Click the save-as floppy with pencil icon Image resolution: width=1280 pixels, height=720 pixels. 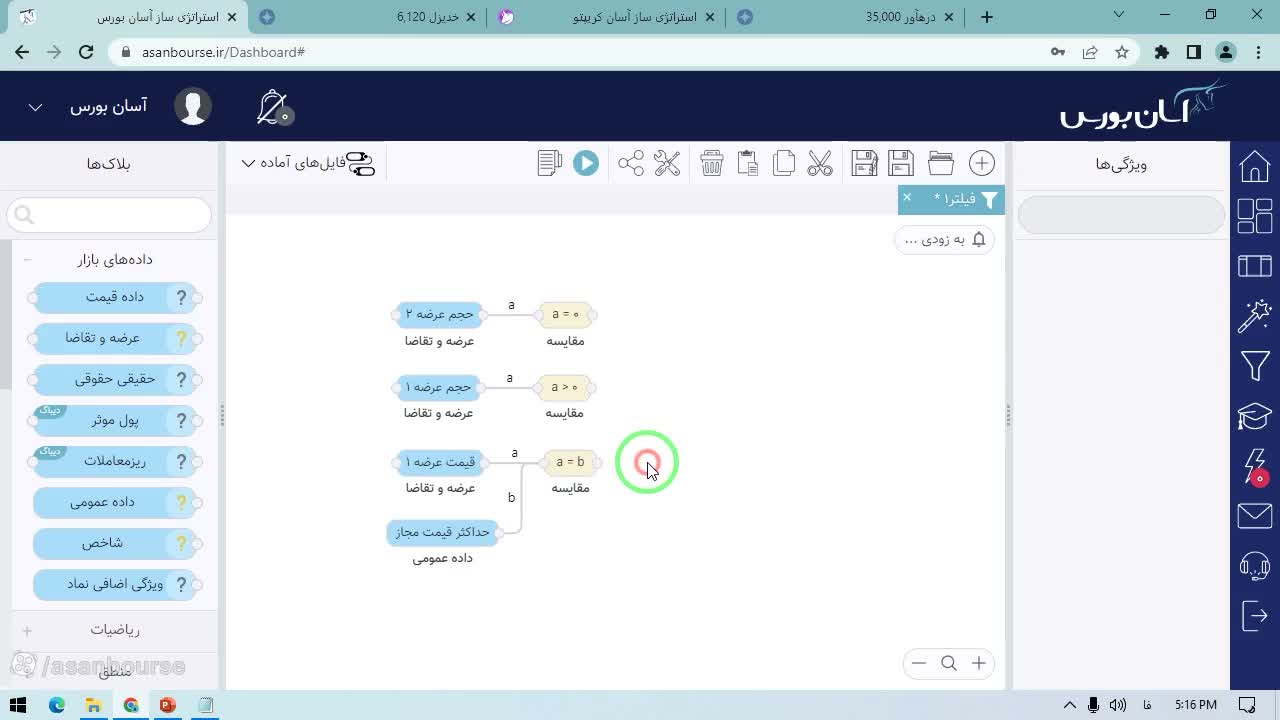(x=864, y=163)
